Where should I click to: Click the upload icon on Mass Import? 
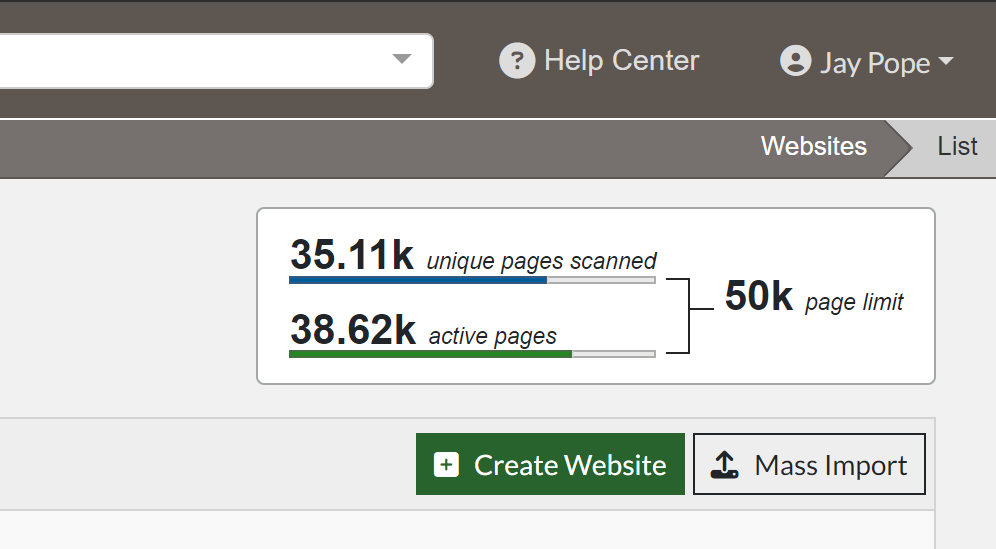[724, 464]
